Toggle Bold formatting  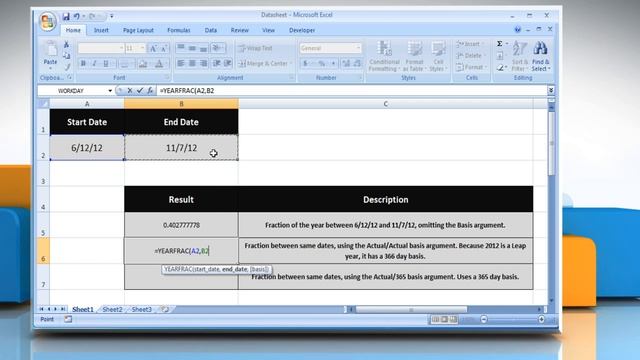point(83,64)
